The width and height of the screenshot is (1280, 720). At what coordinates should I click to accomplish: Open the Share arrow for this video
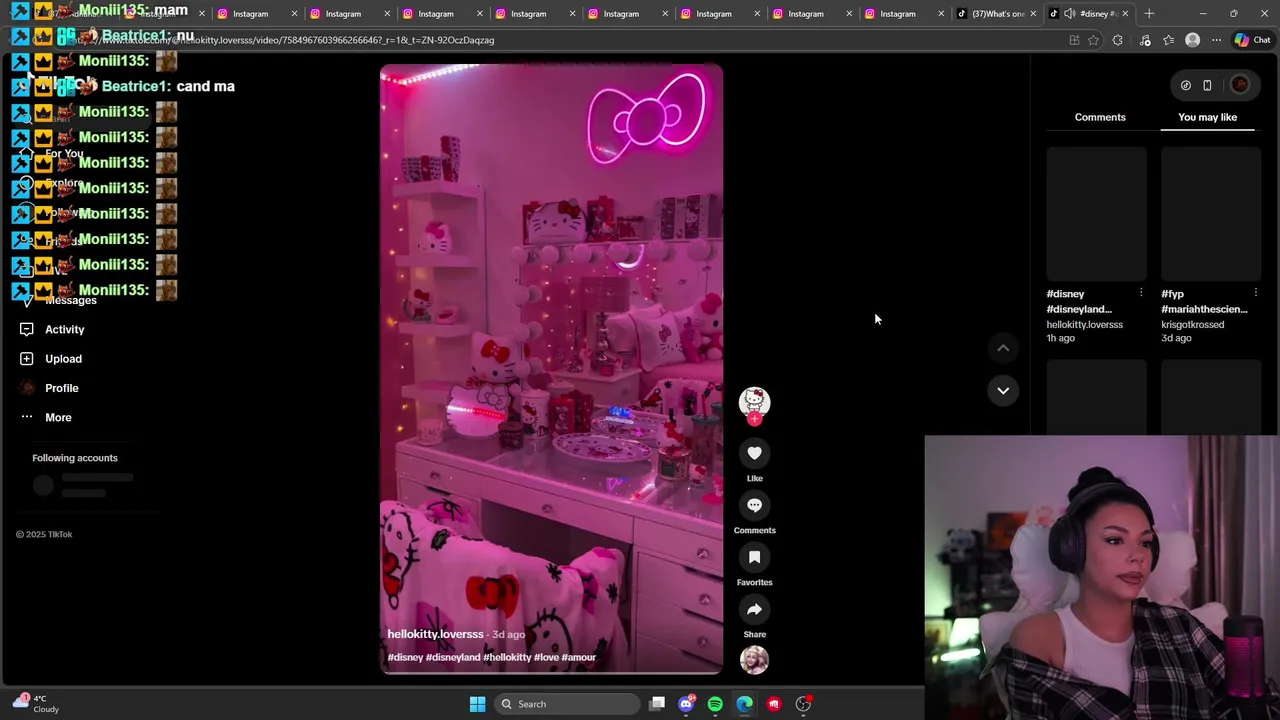(x=754, y=609)
